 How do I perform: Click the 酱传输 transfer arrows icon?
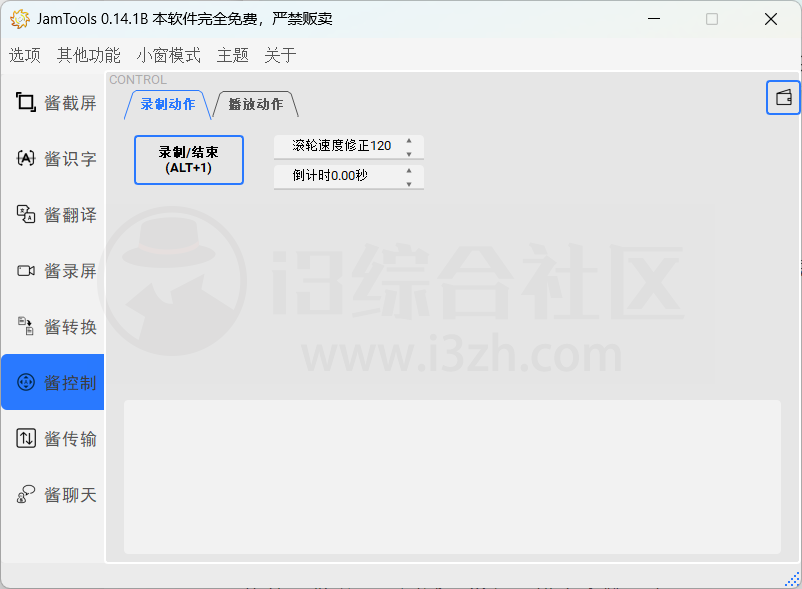26,438
